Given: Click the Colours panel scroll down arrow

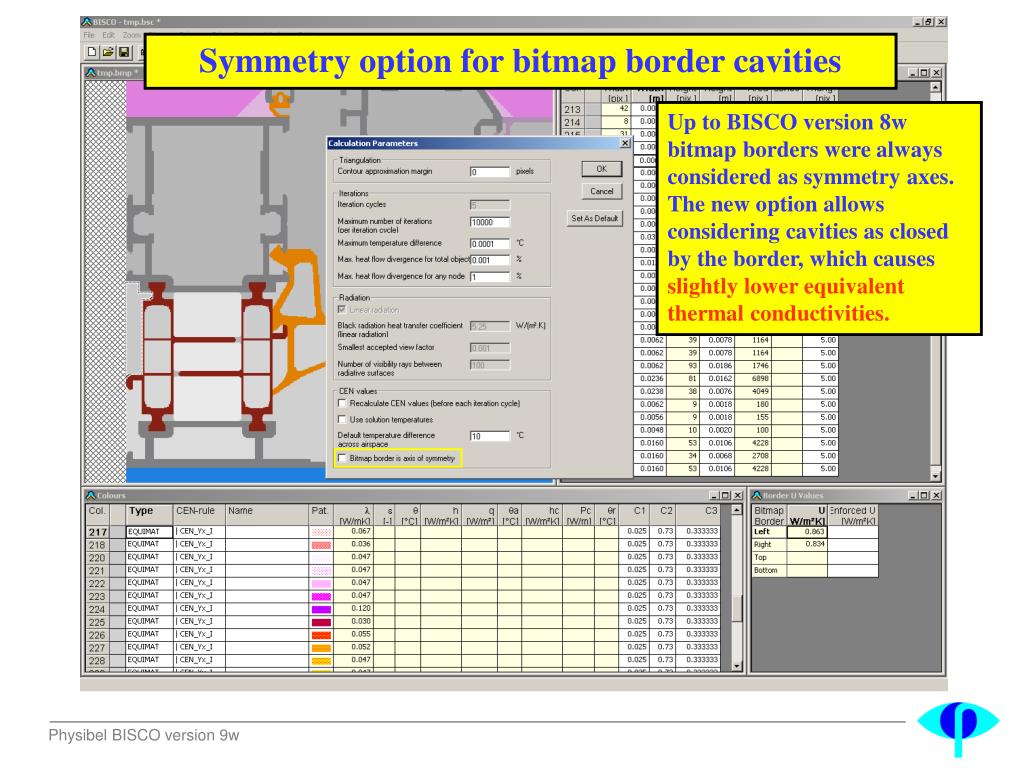Looking at the screenshot, I should click(737, 666).
